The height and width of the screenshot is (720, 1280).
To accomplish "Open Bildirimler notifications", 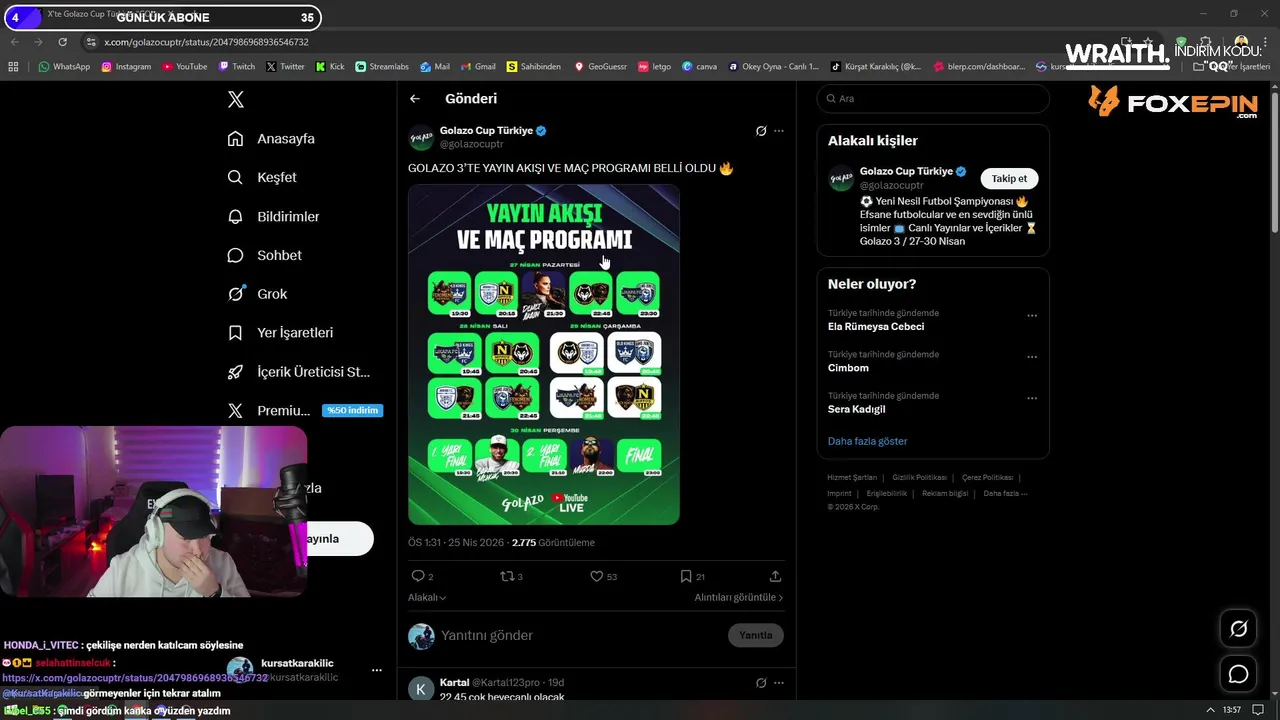I will [273, 216].
